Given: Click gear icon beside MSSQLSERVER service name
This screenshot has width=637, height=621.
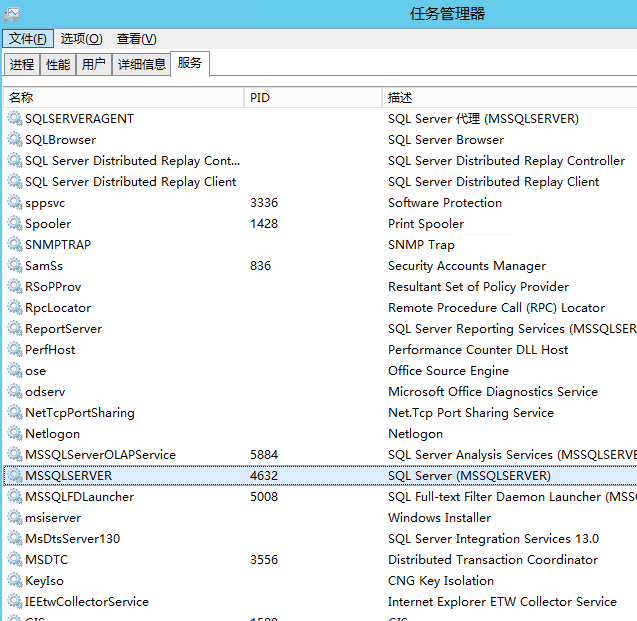Looking at the screenshot, I should pos(15,475).
